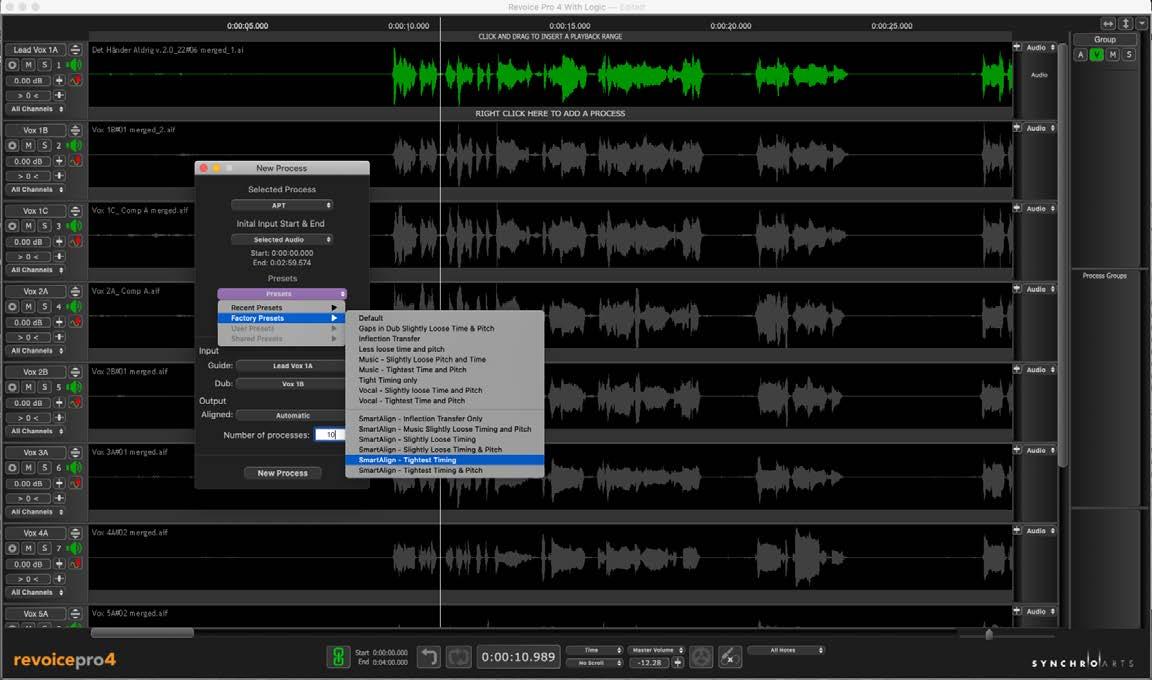Open the Time display mode dropdown
The height and width of the screenshot is (680, 1152).
[594, 650]
